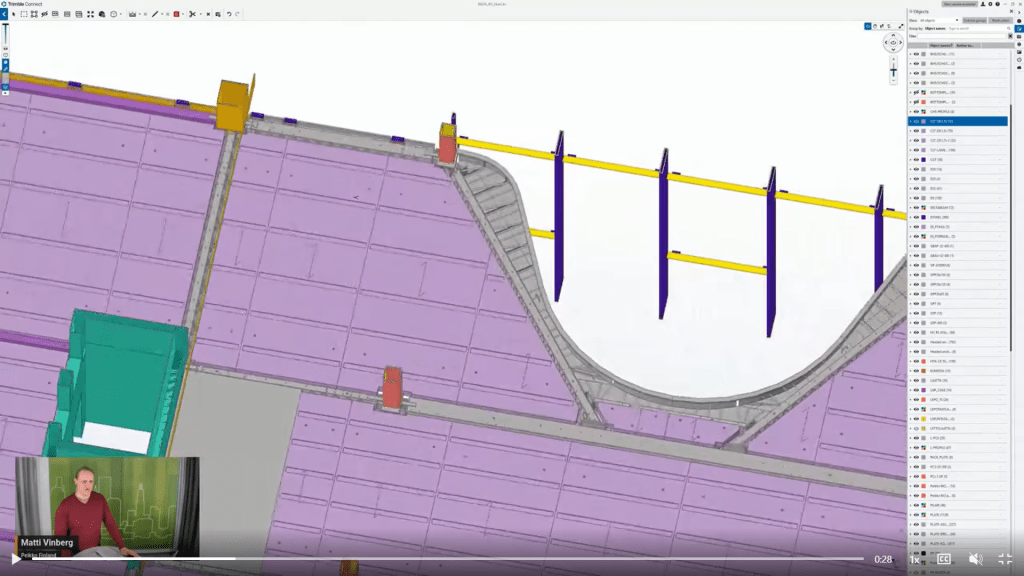Select the arrow pointer tool
The image size is (1024, 576).
click(x=14, y=14)
